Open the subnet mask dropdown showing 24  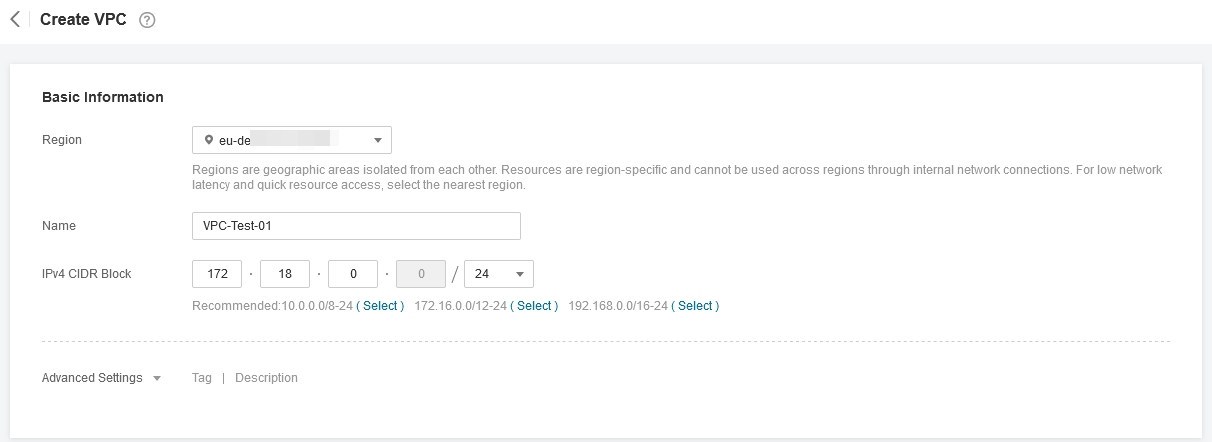[x=499, y=274]
